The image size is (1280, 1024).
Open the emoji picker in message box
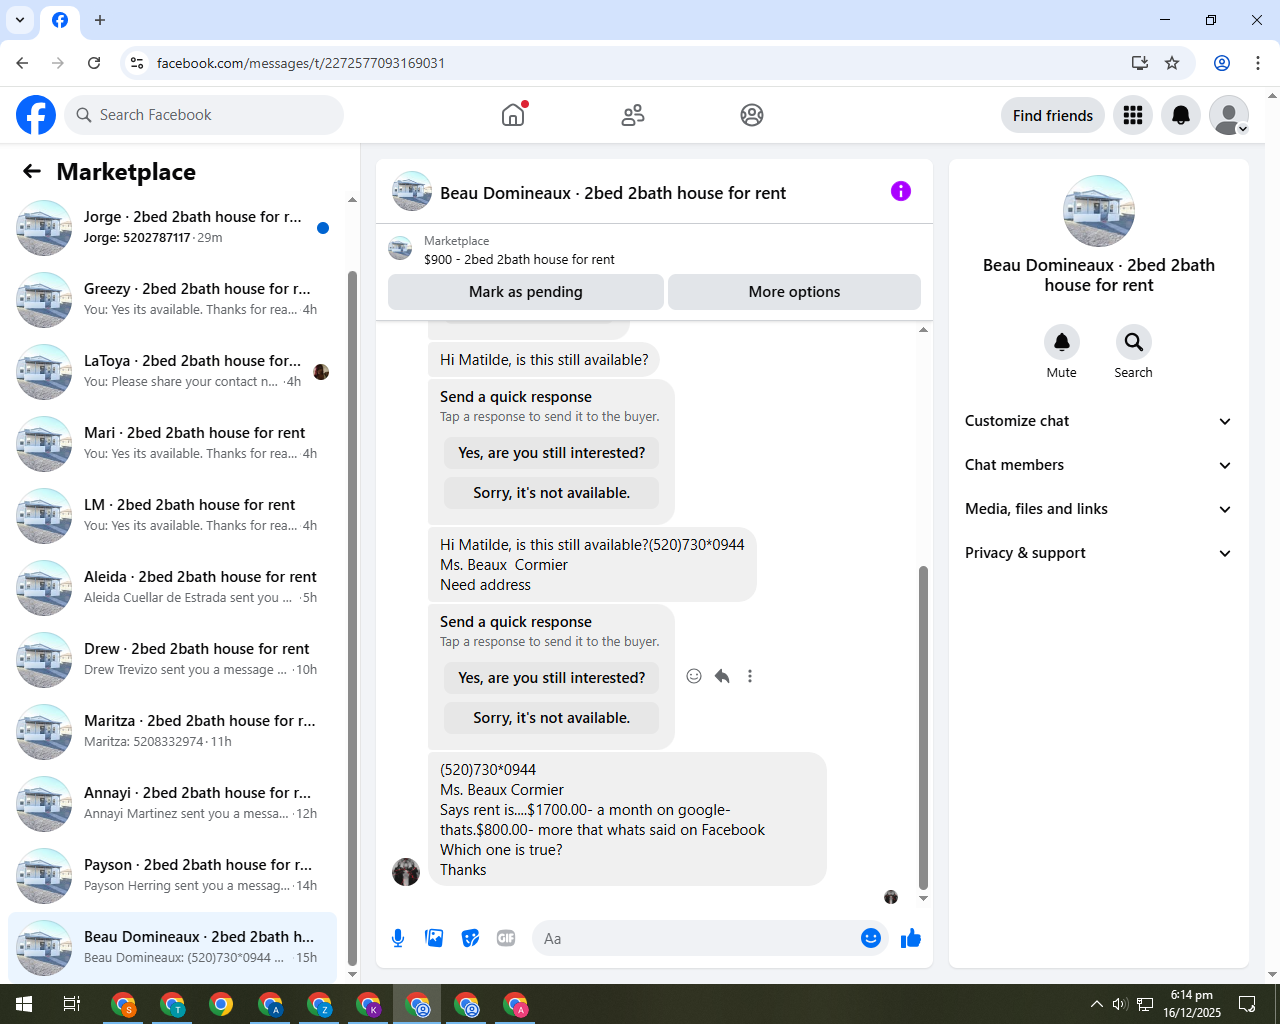point(871,938)
